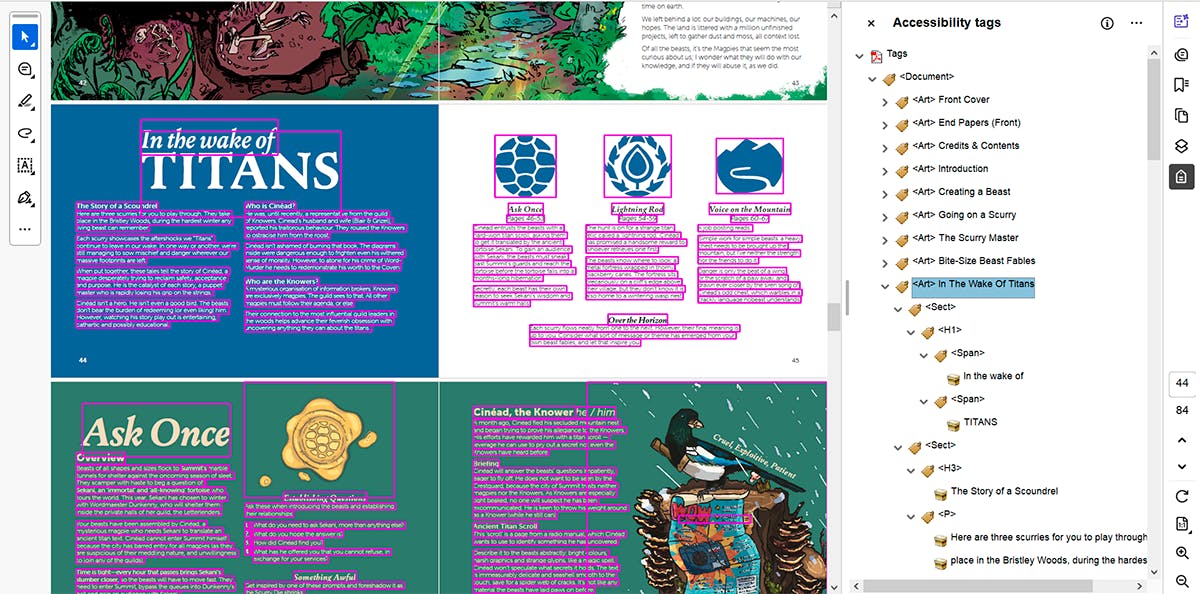Select the Add comment tool
Image resolution: width=1200 pixels, height=594 pixels.
pyautogui.click(x=24, y=69)
